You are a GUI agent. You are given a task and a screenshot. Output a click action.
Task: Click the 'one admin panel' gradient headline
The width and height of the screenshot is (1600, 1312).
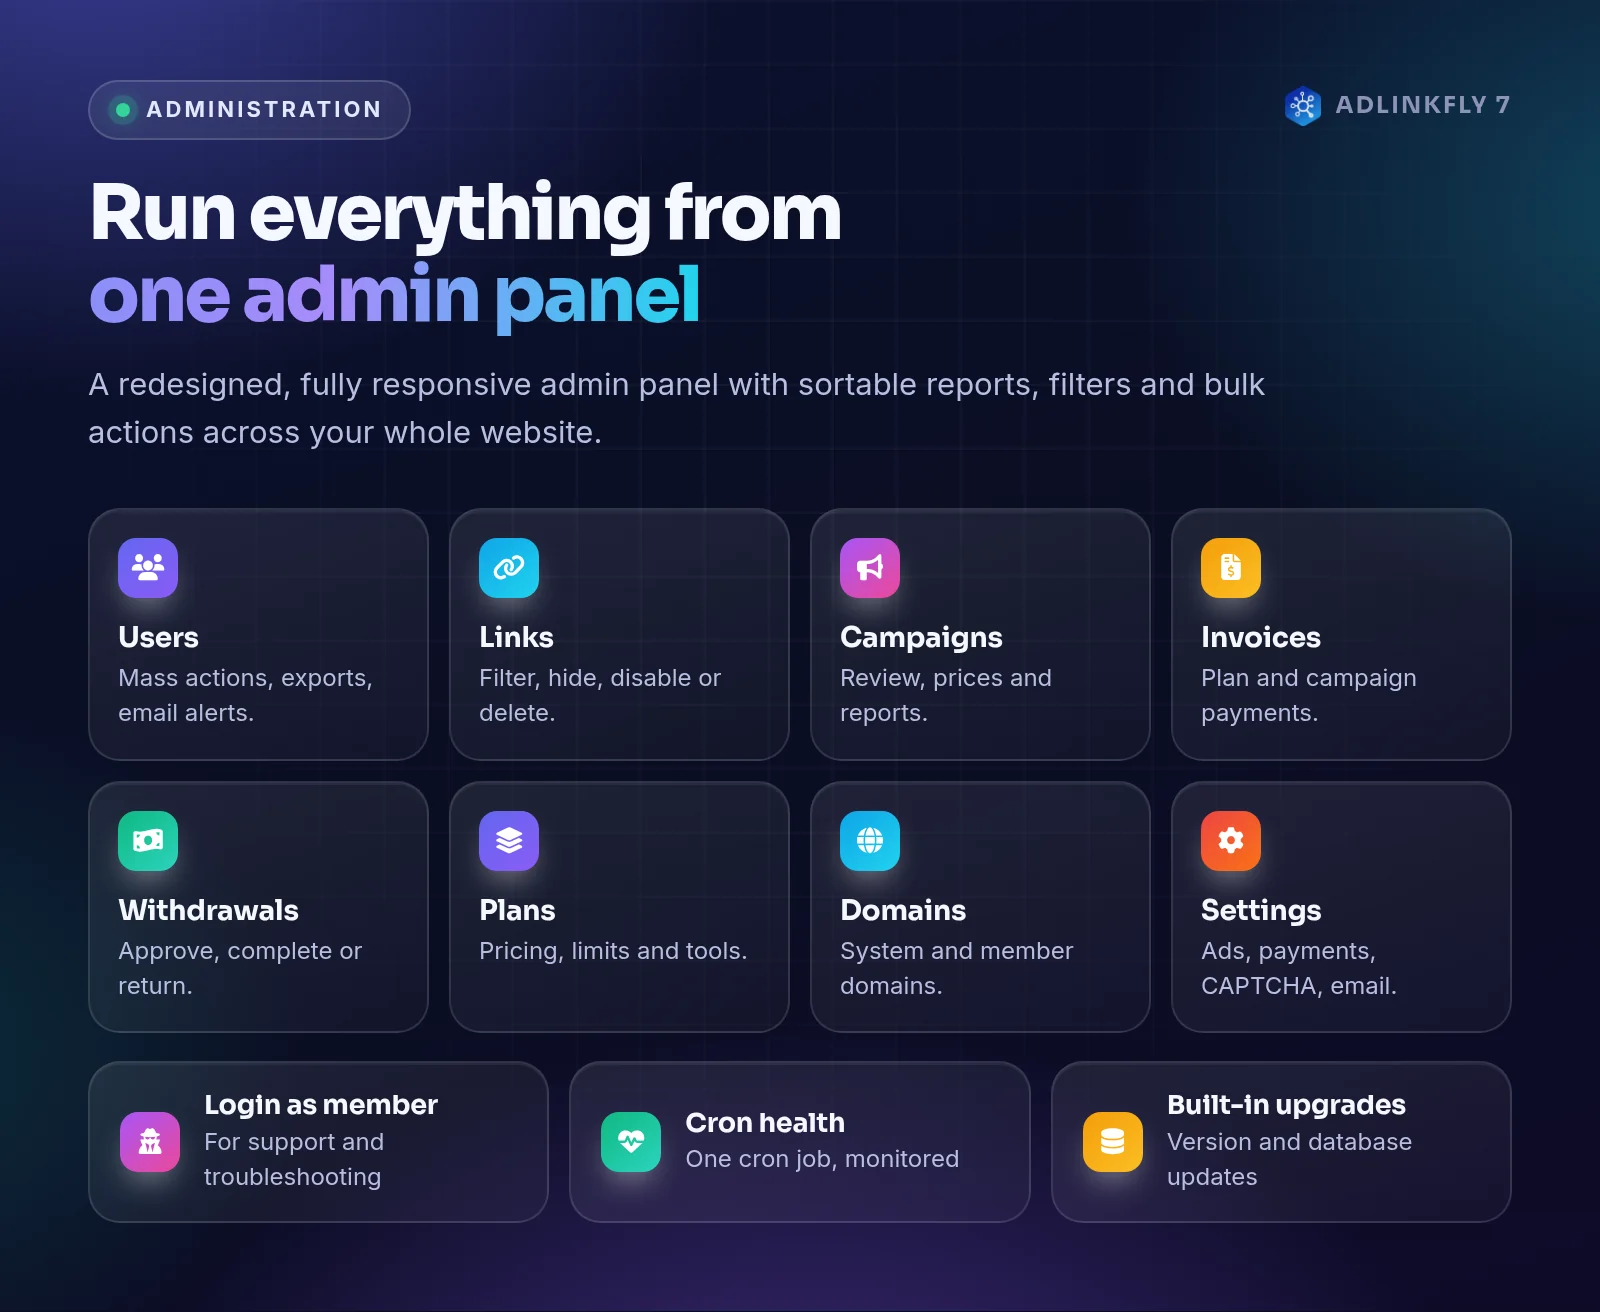point(394,296)
